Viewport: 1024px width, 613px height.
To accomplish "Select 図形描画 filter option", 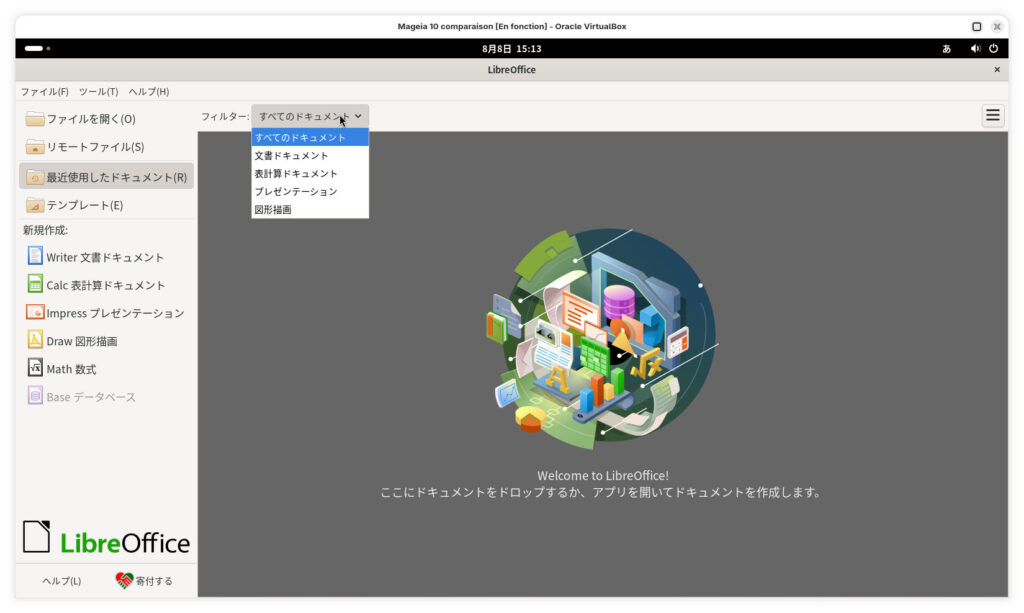I will tap(310, 210).
